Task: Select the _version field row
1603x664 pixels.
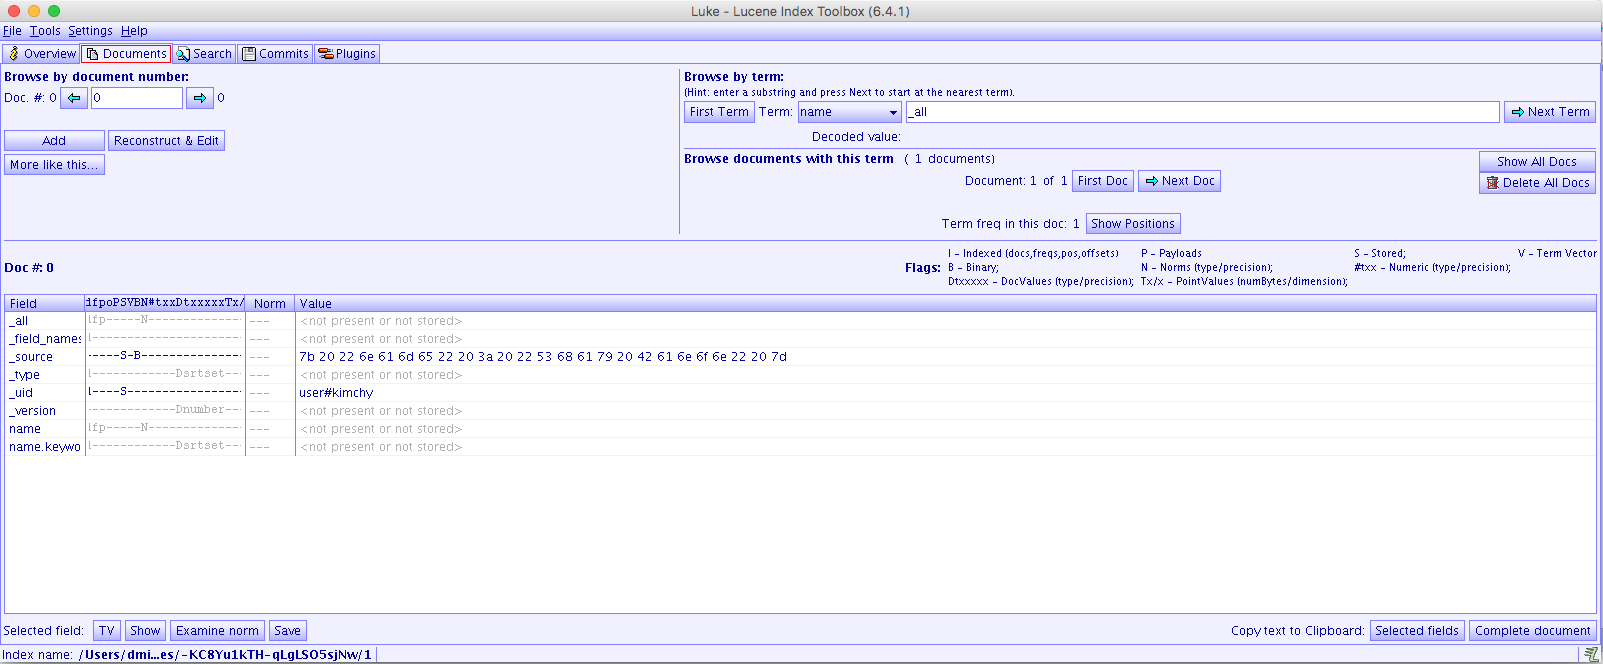Action: point(800,411)
